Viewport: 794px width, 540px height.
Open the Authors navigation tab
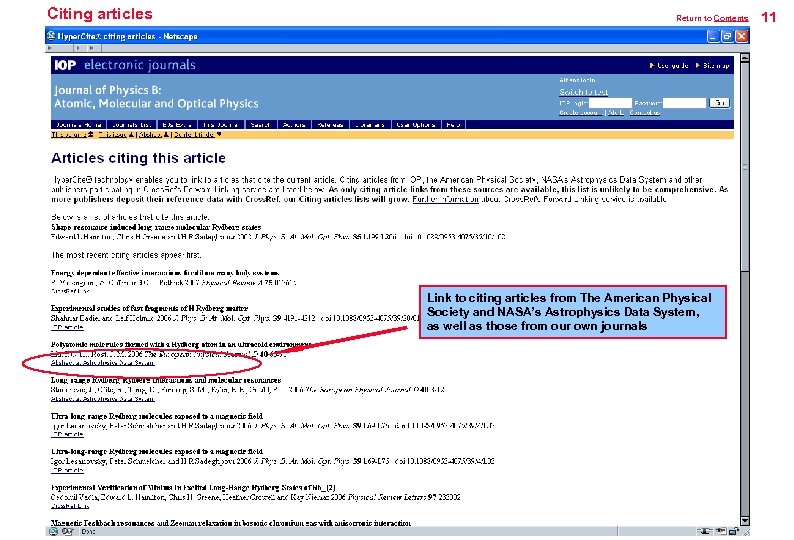tap(294, 125)
